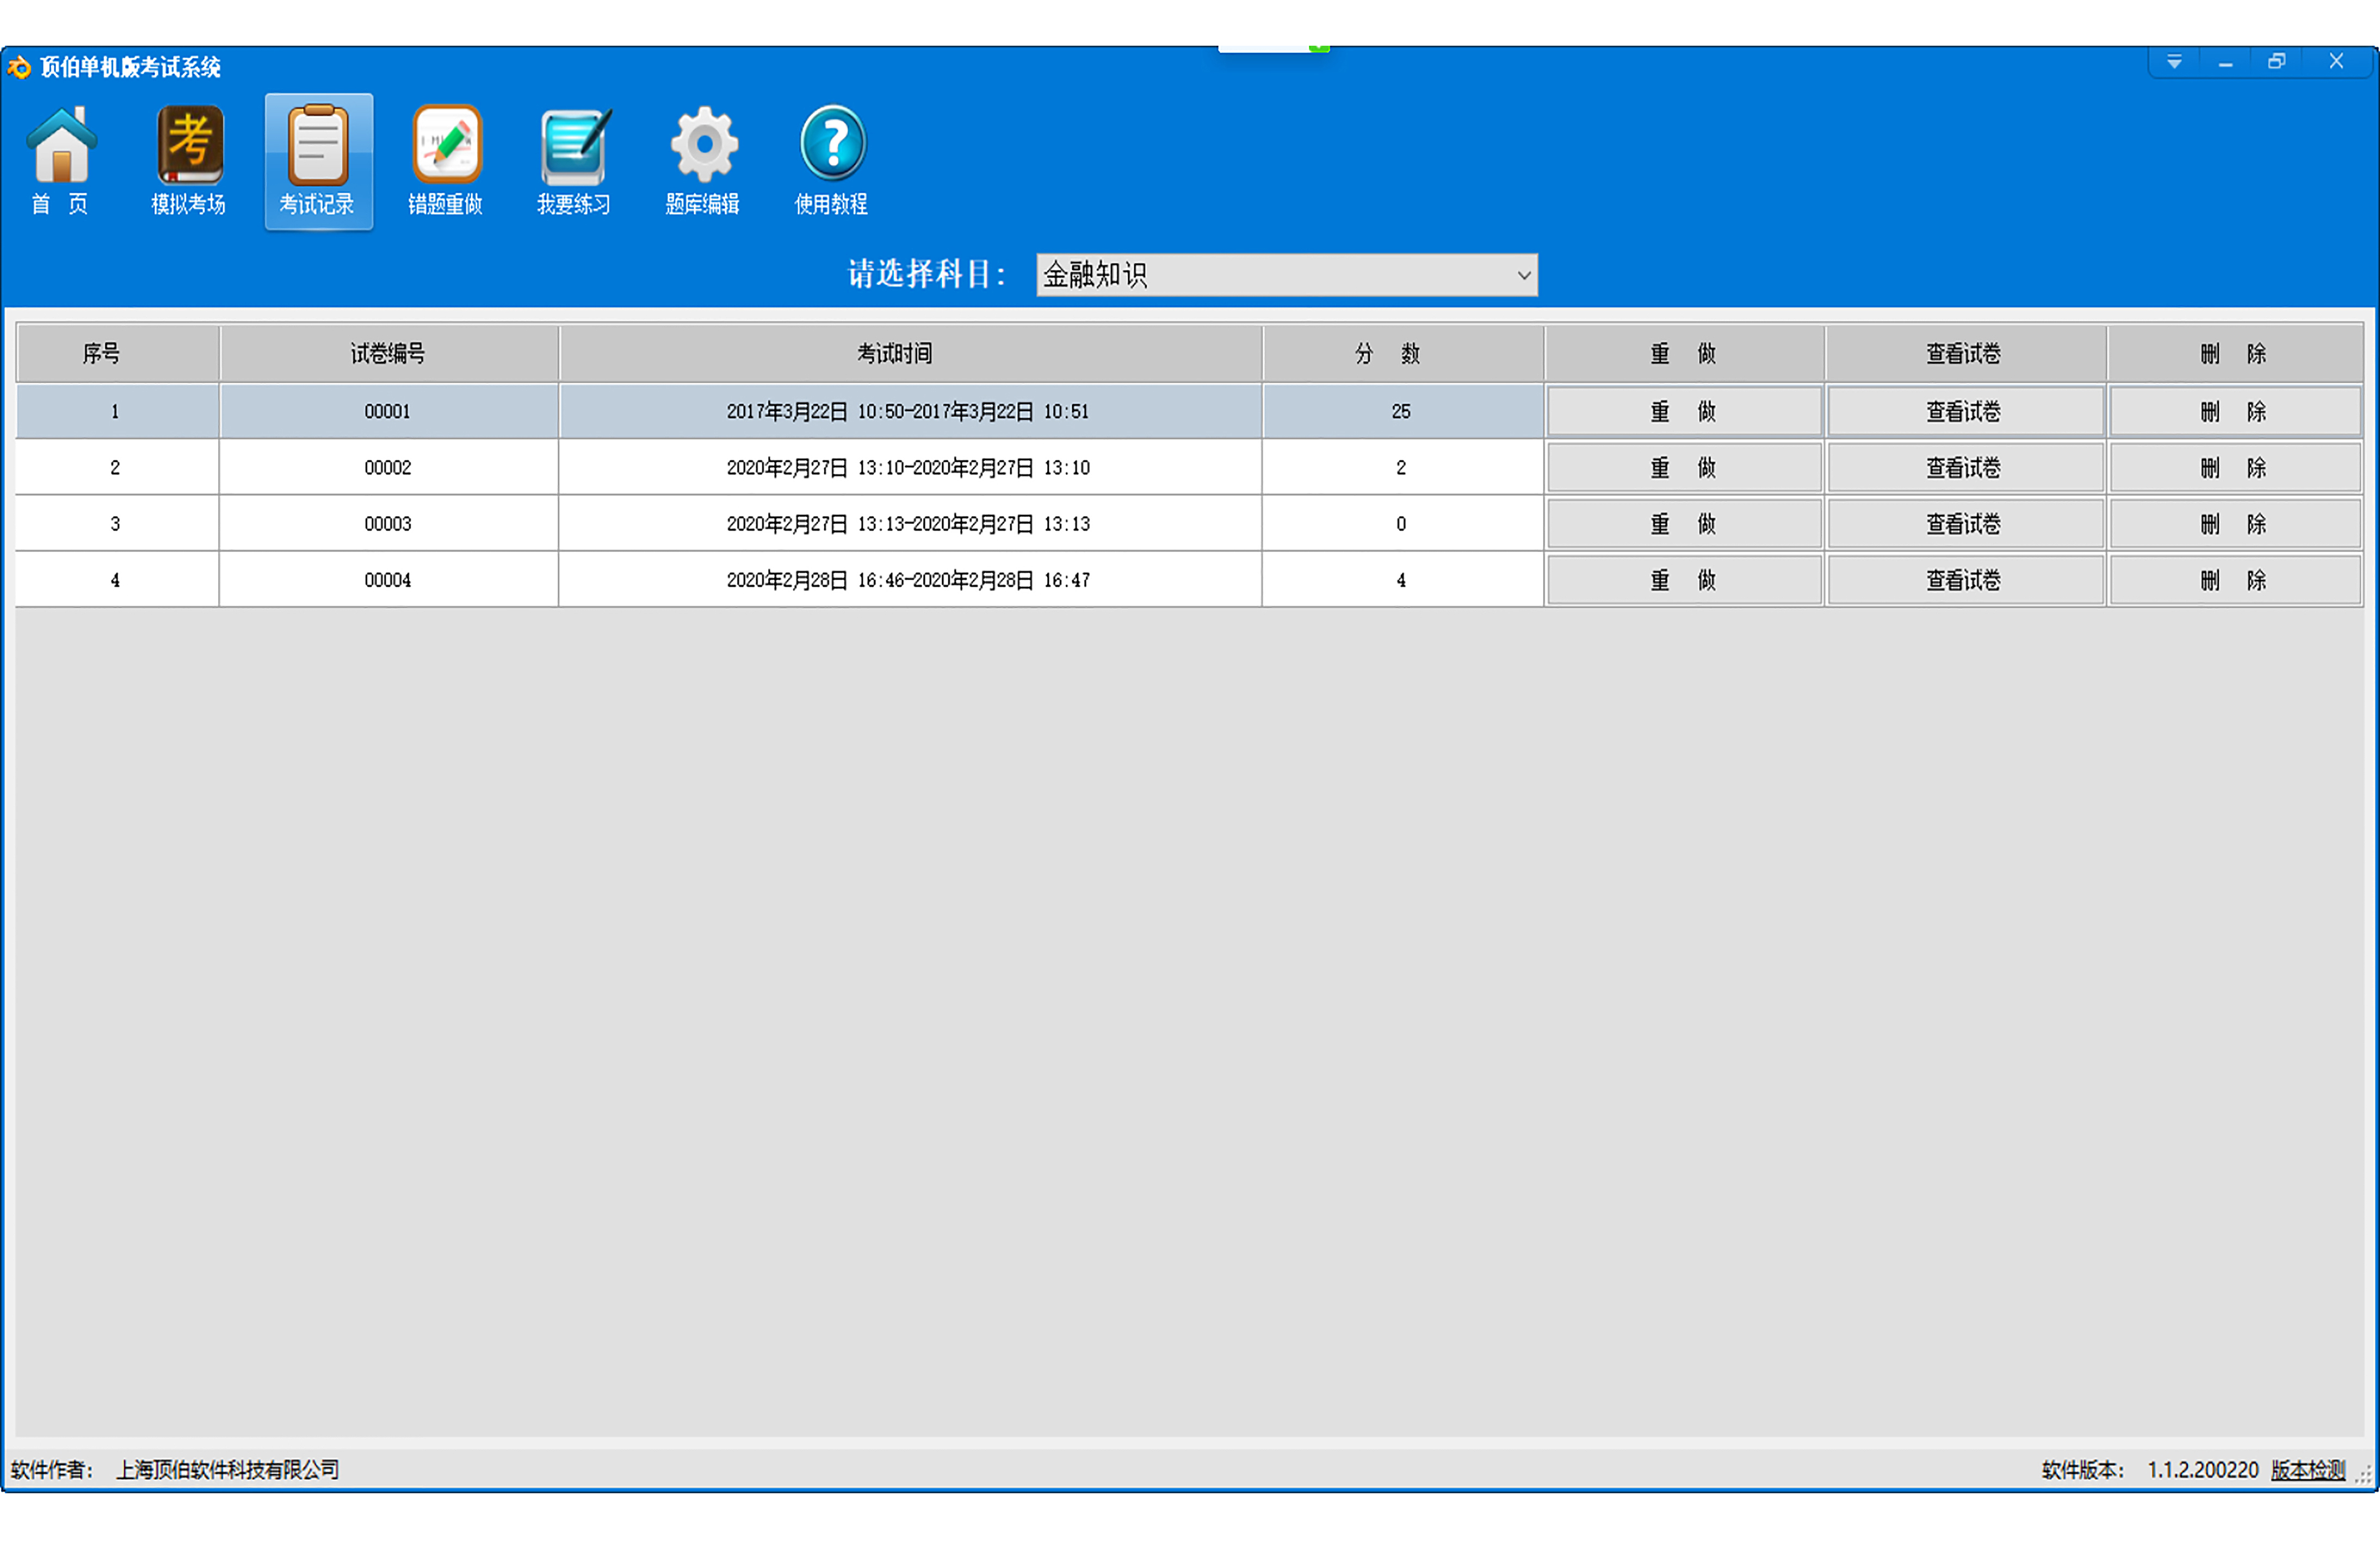Click 重做 for exam paper 00004
The width and height of the screenshot is (2380, 1558).
click(1684, 580)
